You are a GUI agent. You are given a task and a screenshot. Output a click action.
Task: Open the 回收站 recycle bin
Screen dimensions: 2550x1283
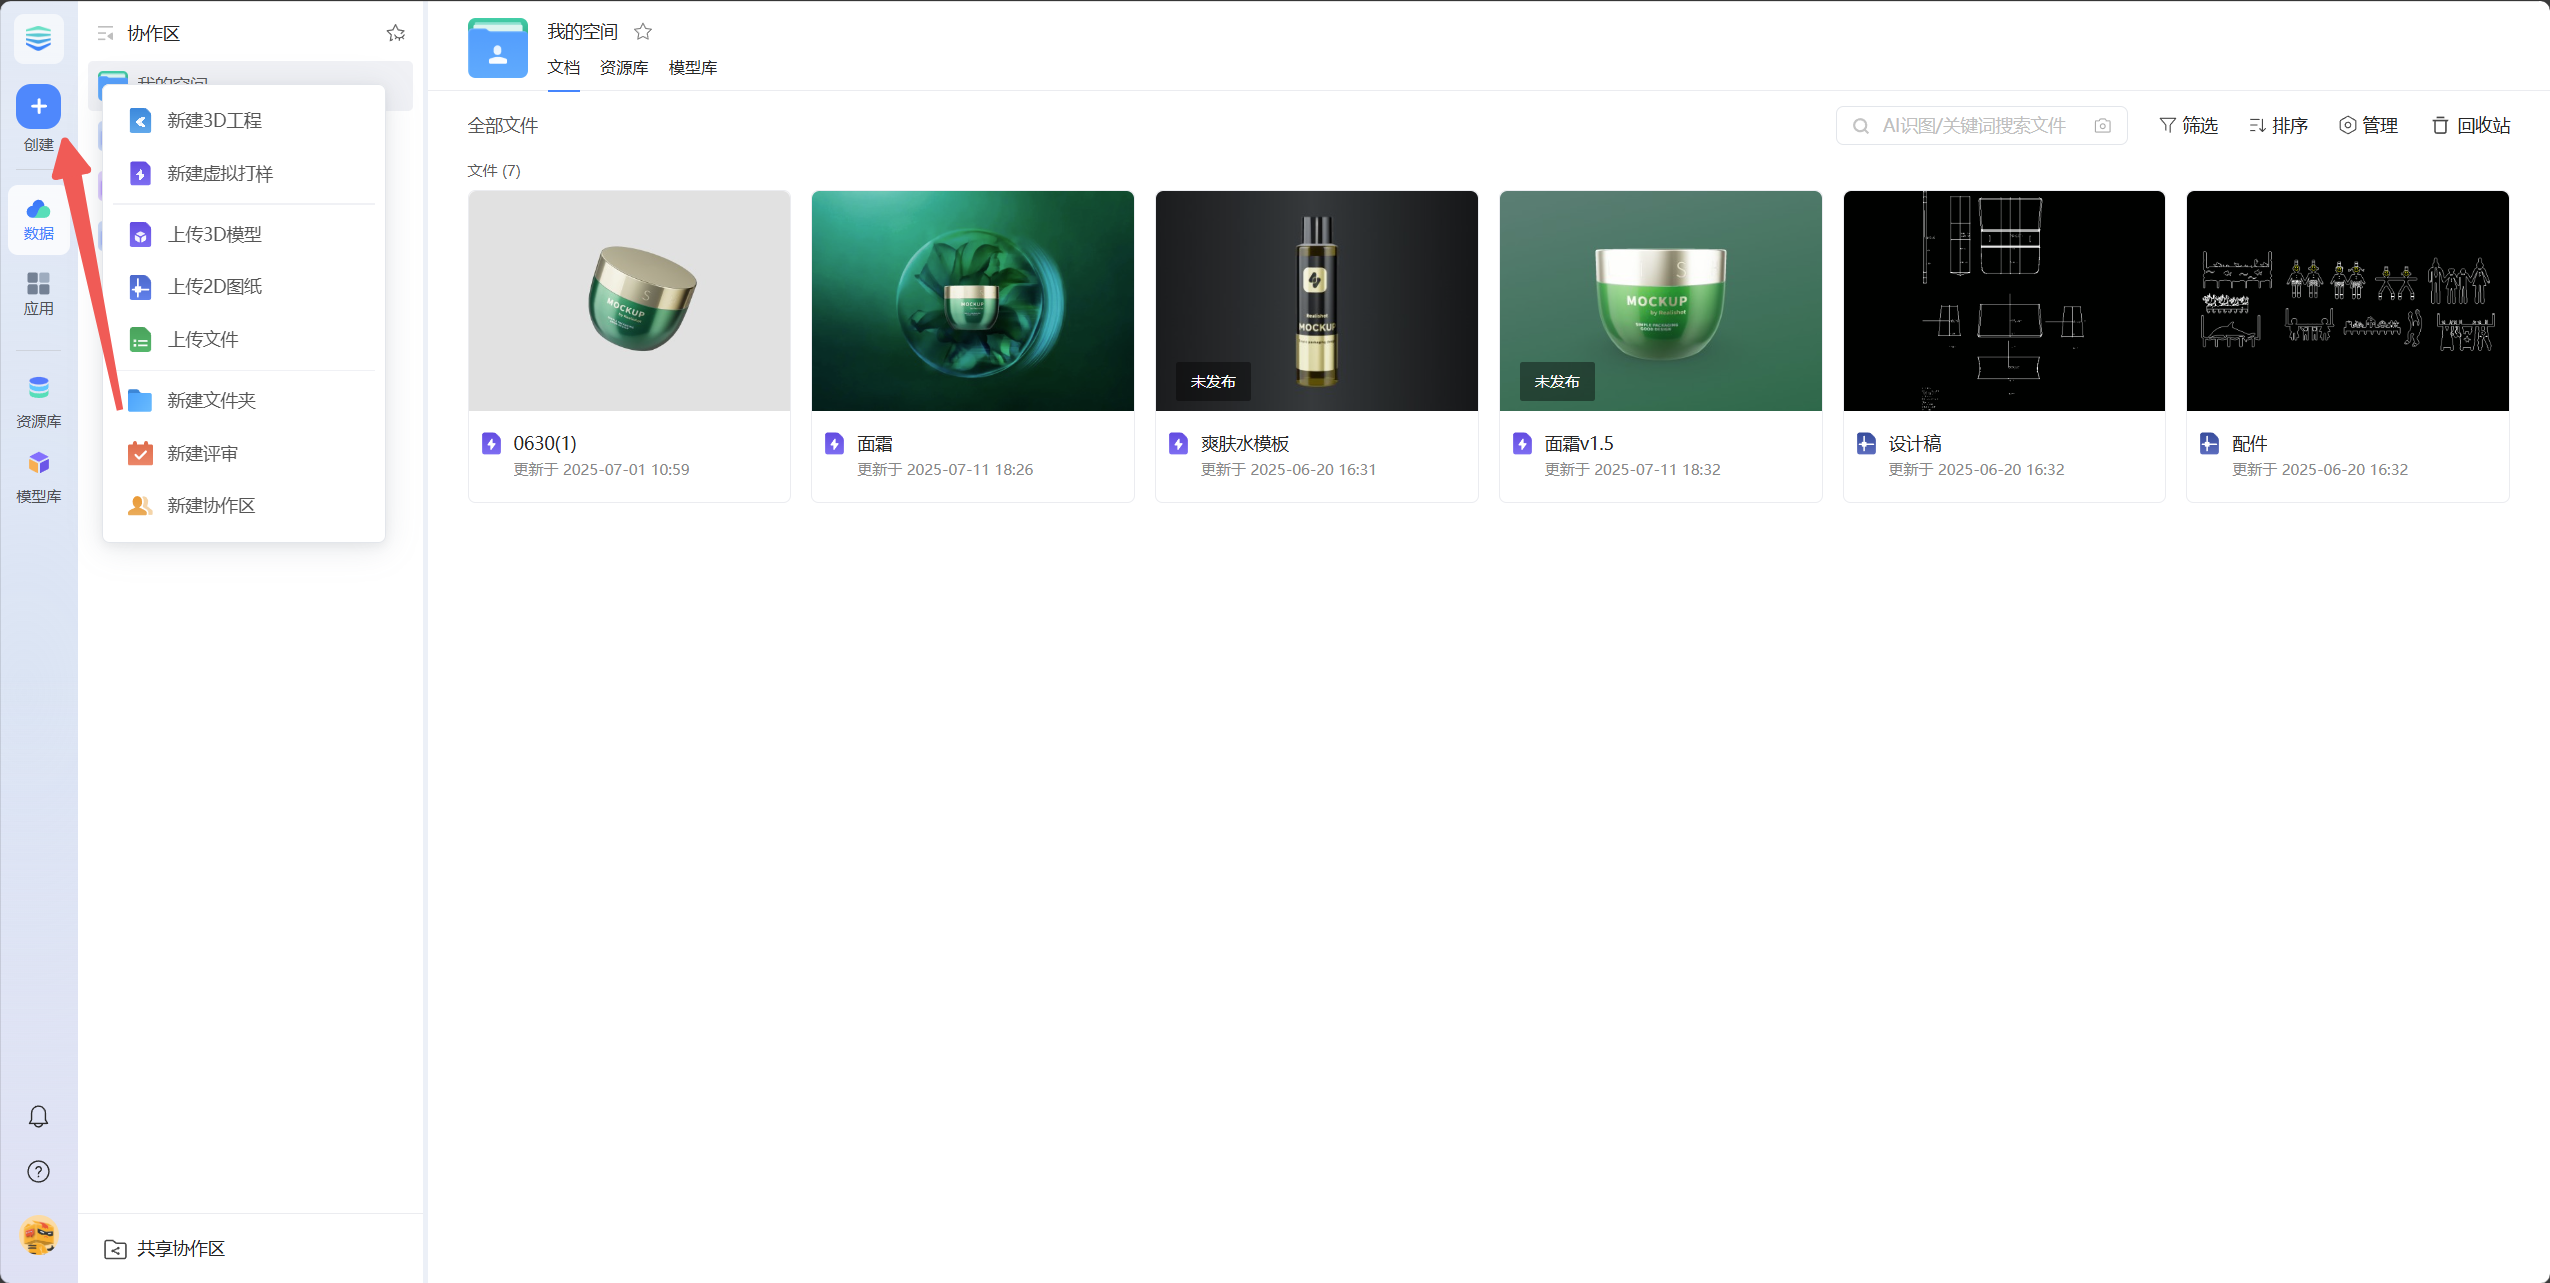point(2470,126)
